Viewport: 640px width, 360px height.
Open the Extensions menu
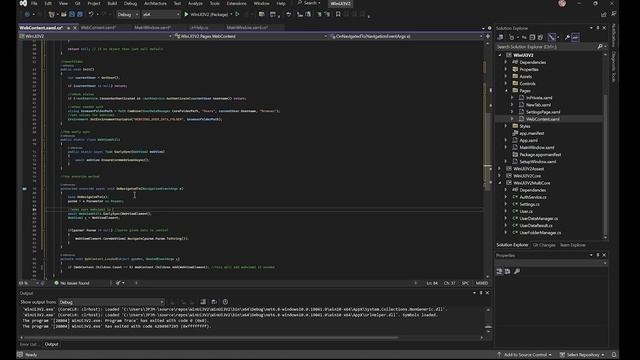236,4
